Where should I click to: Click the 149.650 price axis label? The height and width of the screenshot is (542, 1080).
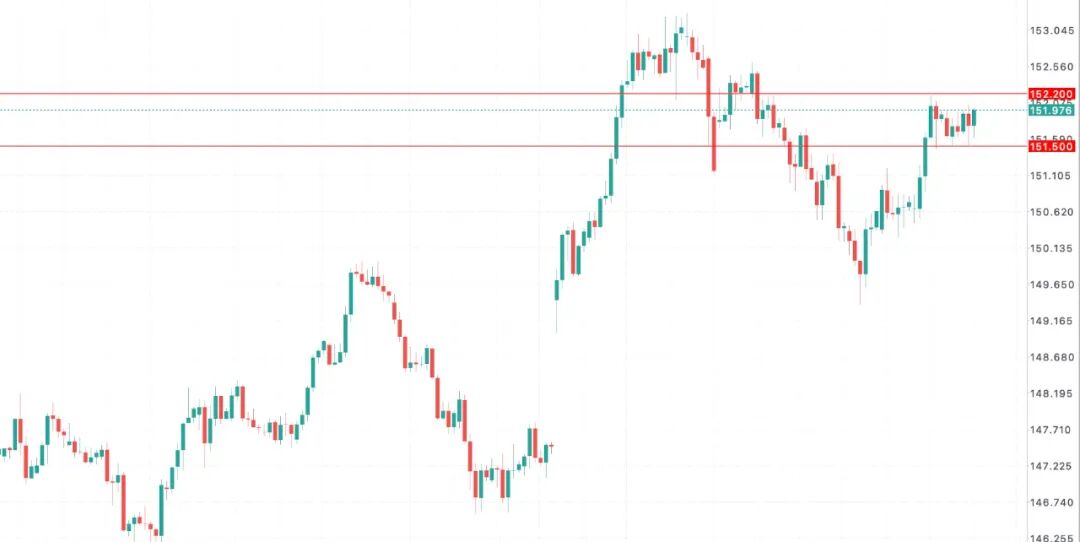pos(1051,285)
